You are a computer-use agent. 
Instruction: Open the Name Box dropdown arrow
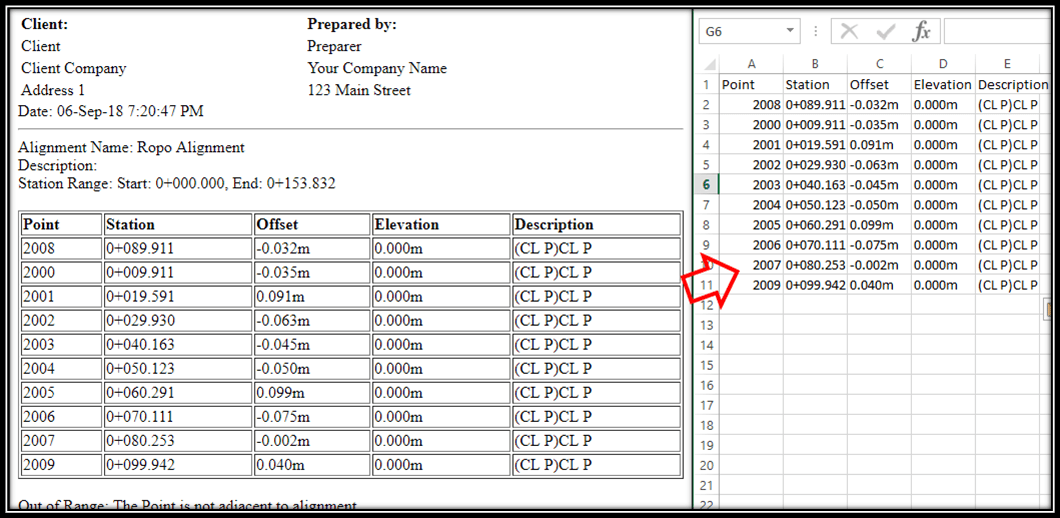tap(789, 31)
